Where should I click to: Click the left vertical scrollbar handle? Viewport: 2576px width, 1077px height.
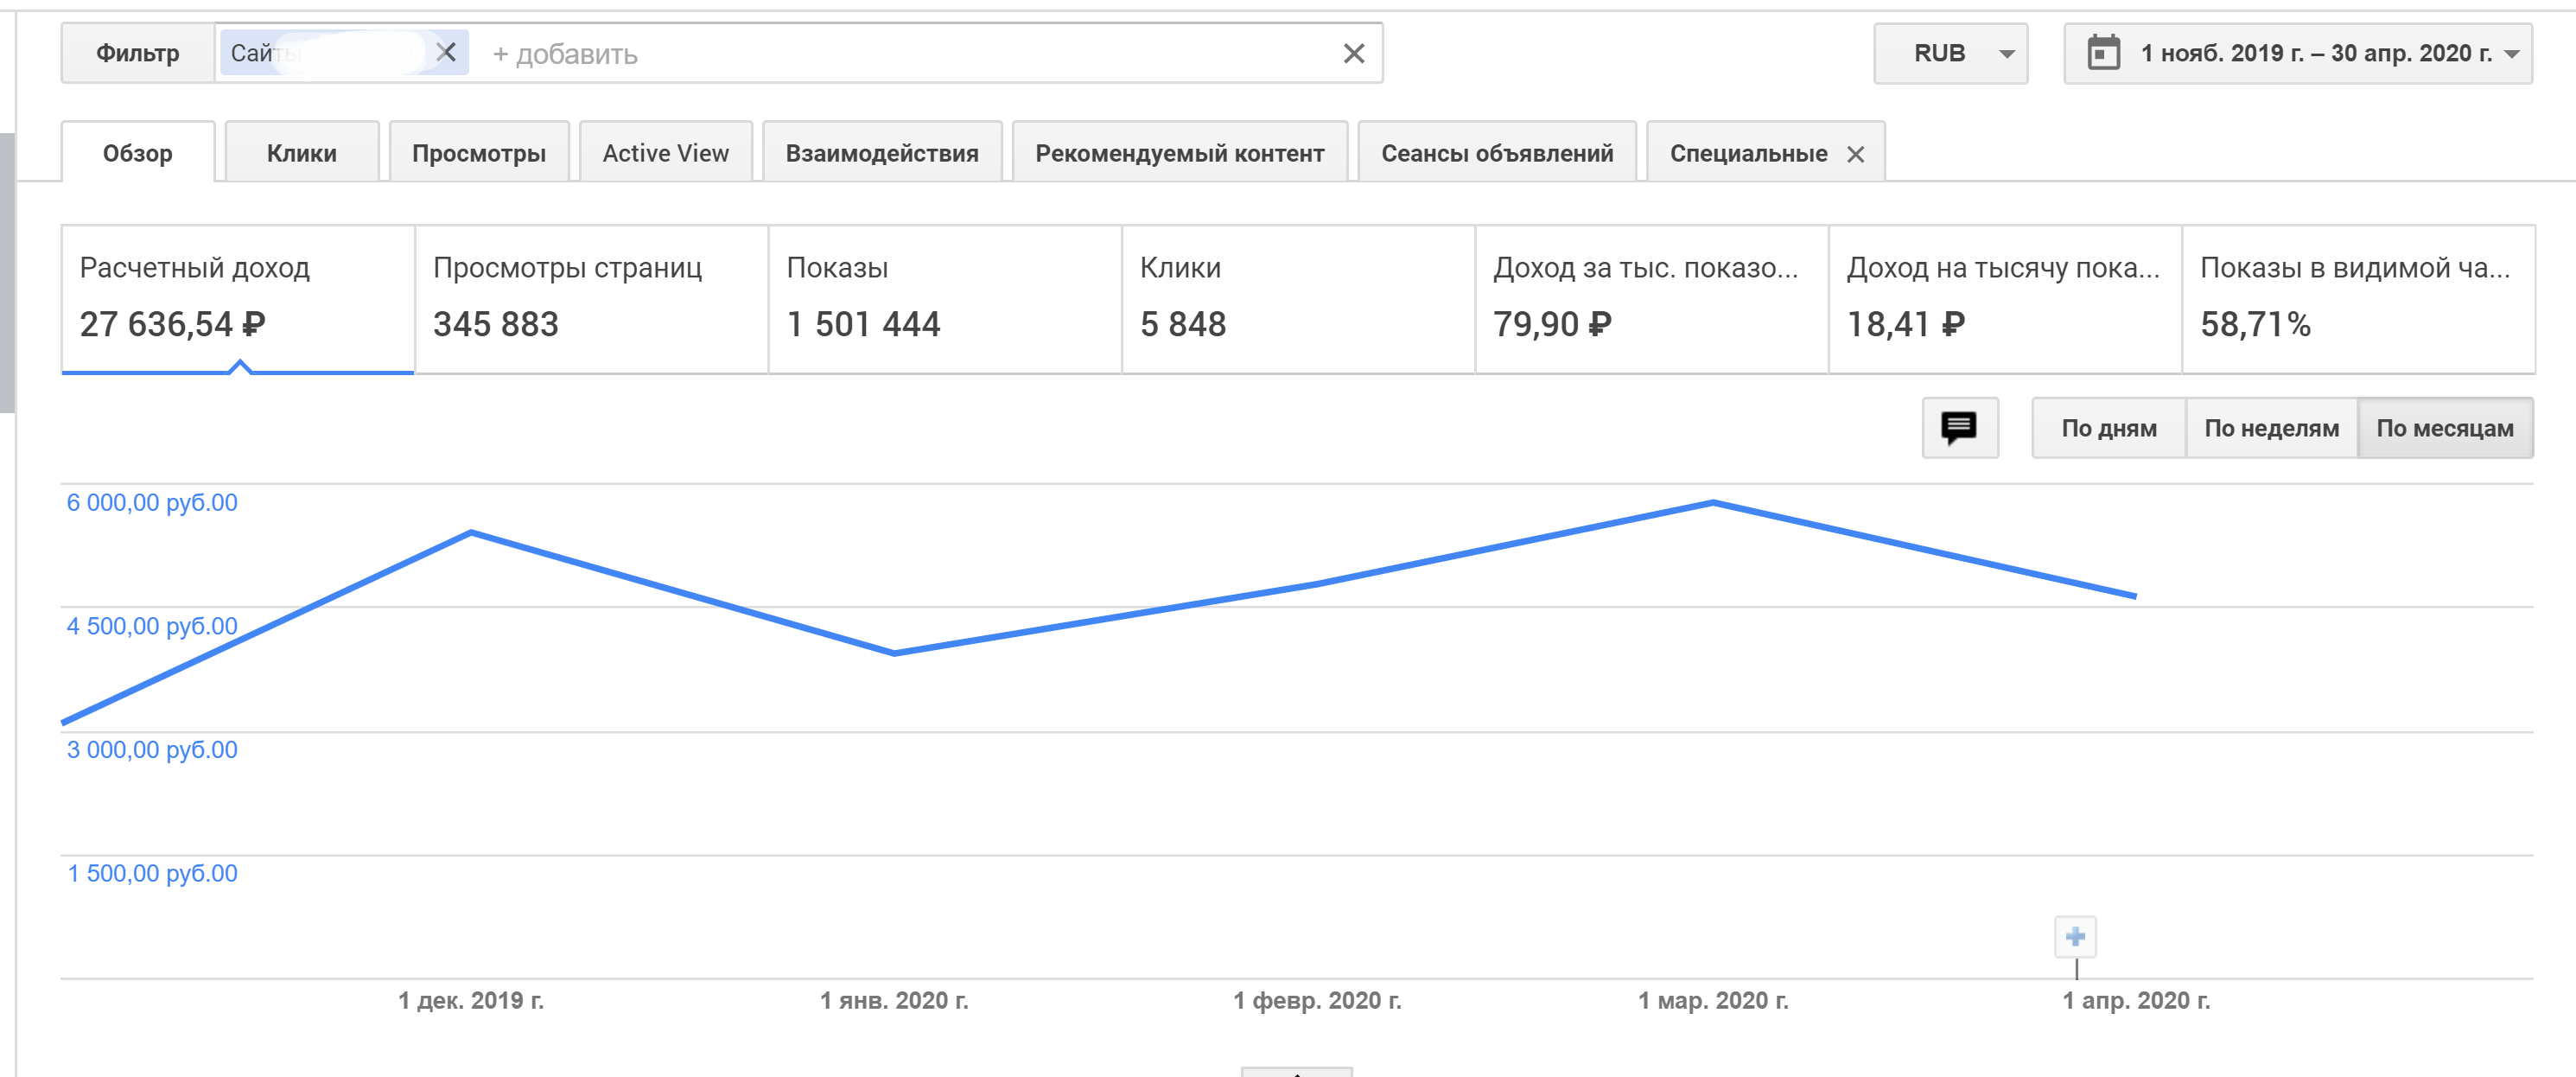(7, 272)
